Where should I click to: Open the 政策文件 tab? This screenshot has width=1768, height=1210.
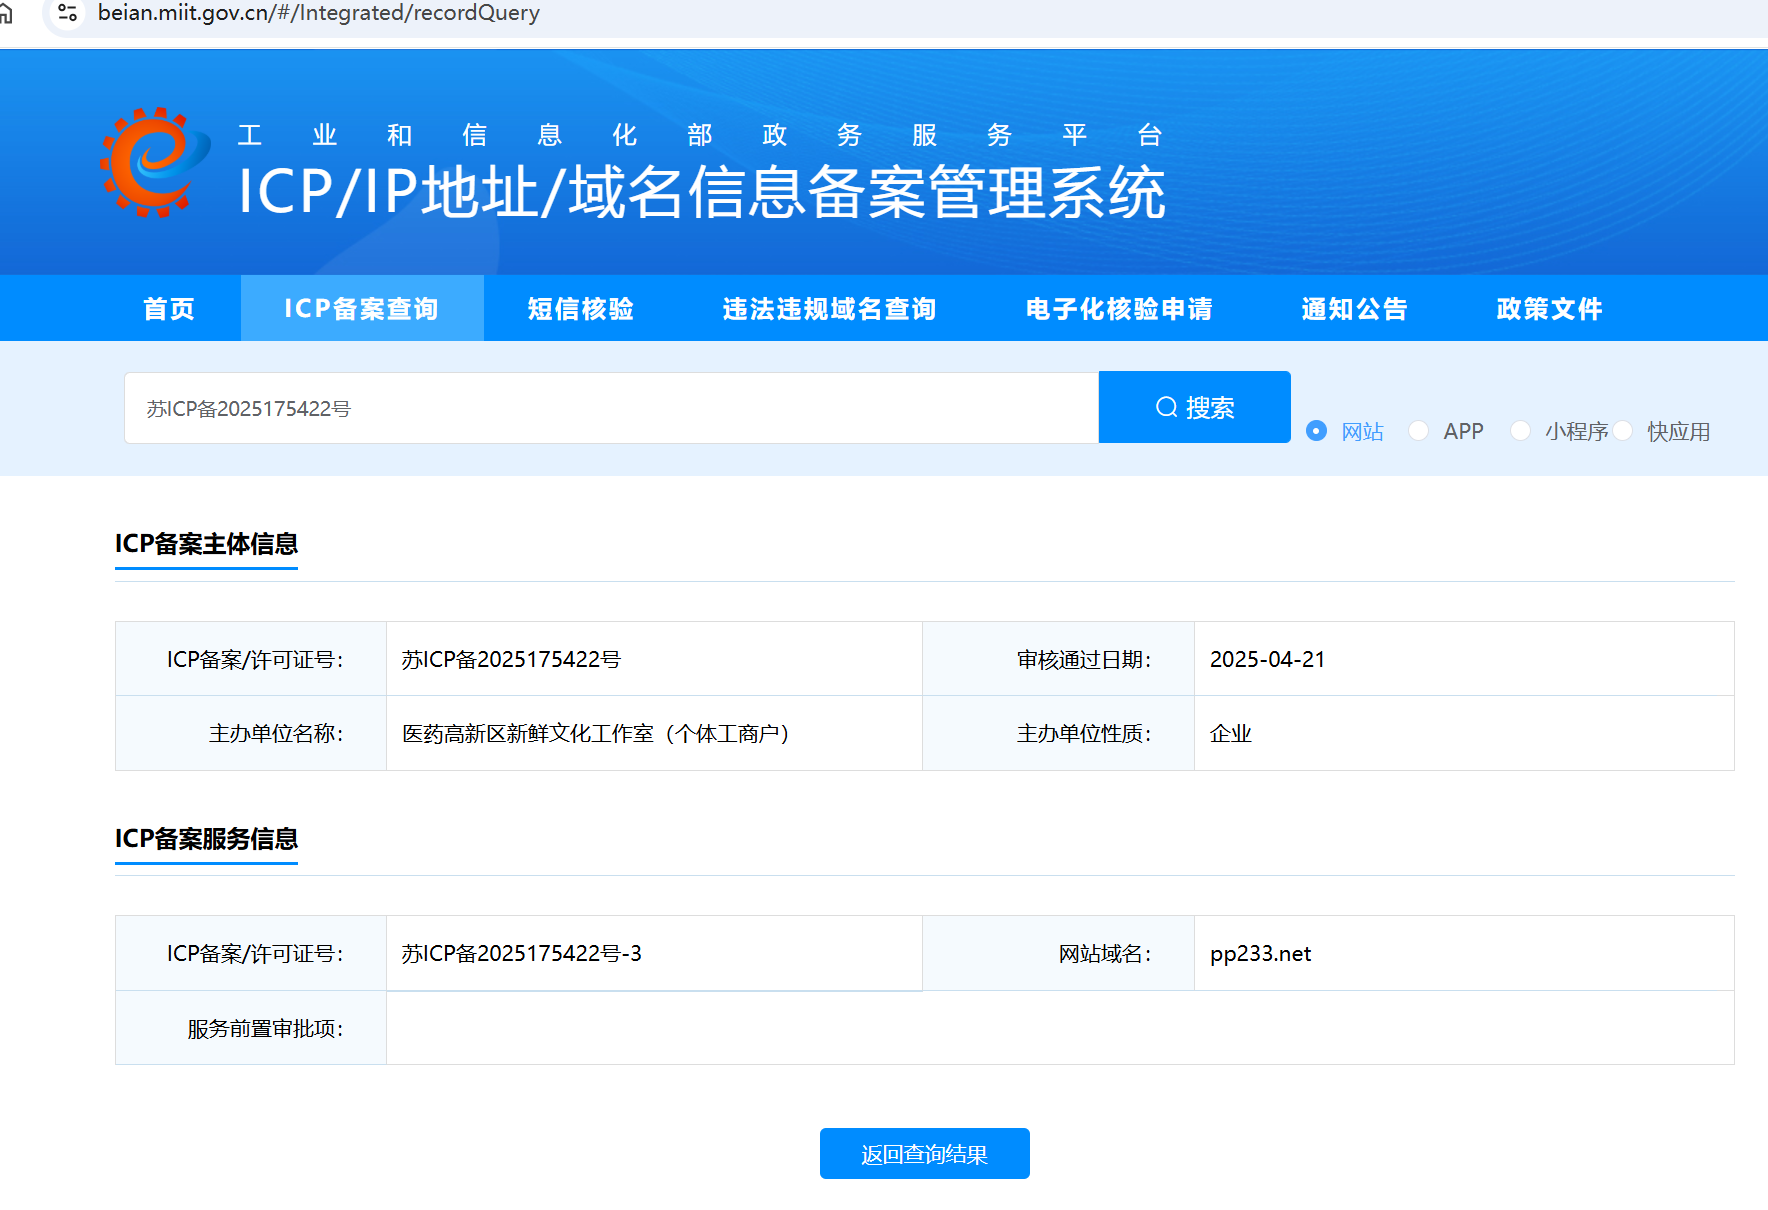pyautogui.click(x=1549, y=308)
